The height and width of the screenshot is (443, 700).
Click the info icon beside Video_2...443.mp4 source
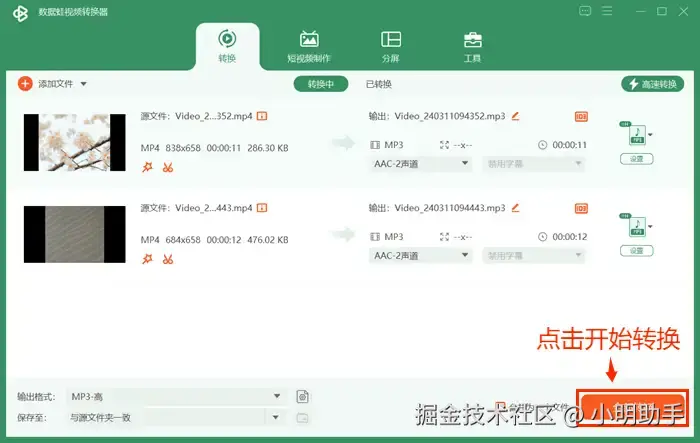[262, 208]
